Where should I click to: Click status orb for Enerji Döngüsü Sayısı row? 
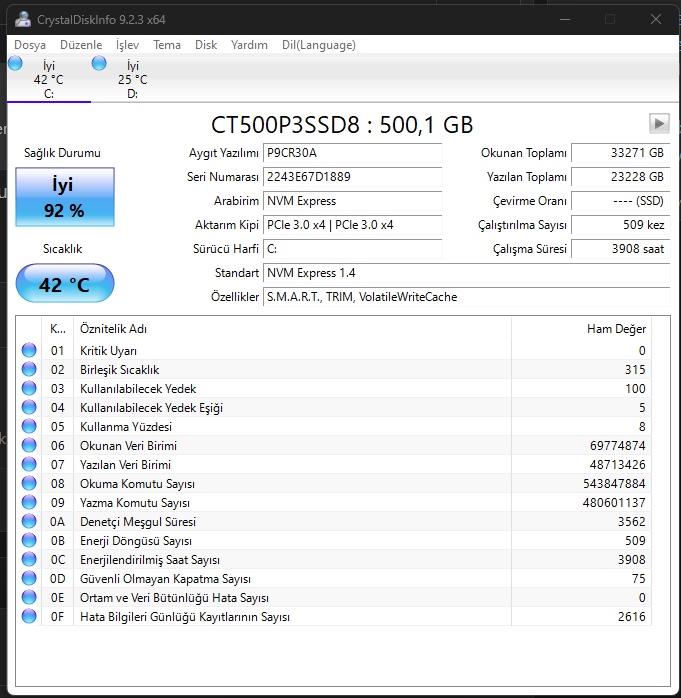29,540
